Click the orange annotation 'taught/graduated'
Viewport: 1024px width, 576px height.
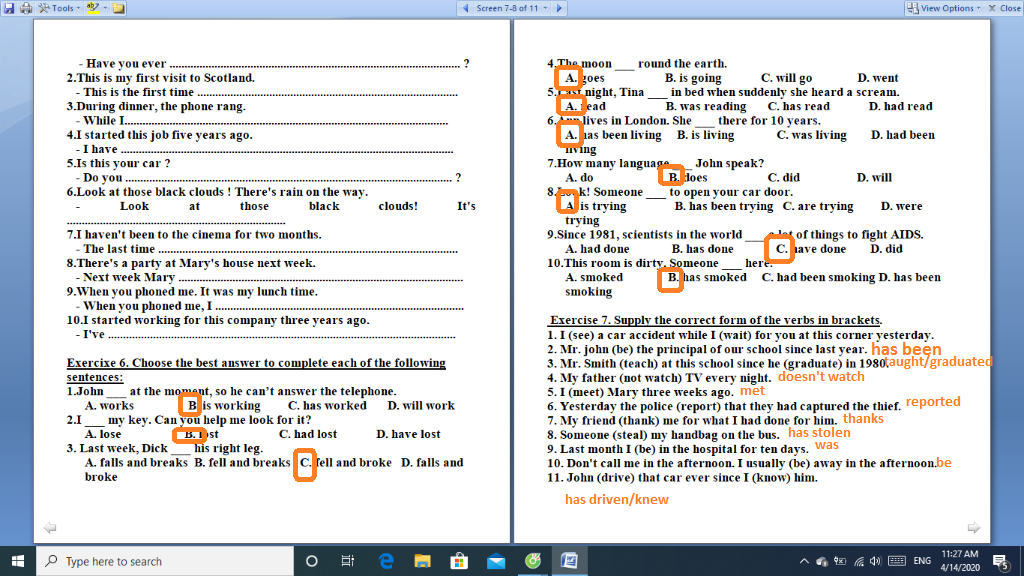(x=938, y=361)
